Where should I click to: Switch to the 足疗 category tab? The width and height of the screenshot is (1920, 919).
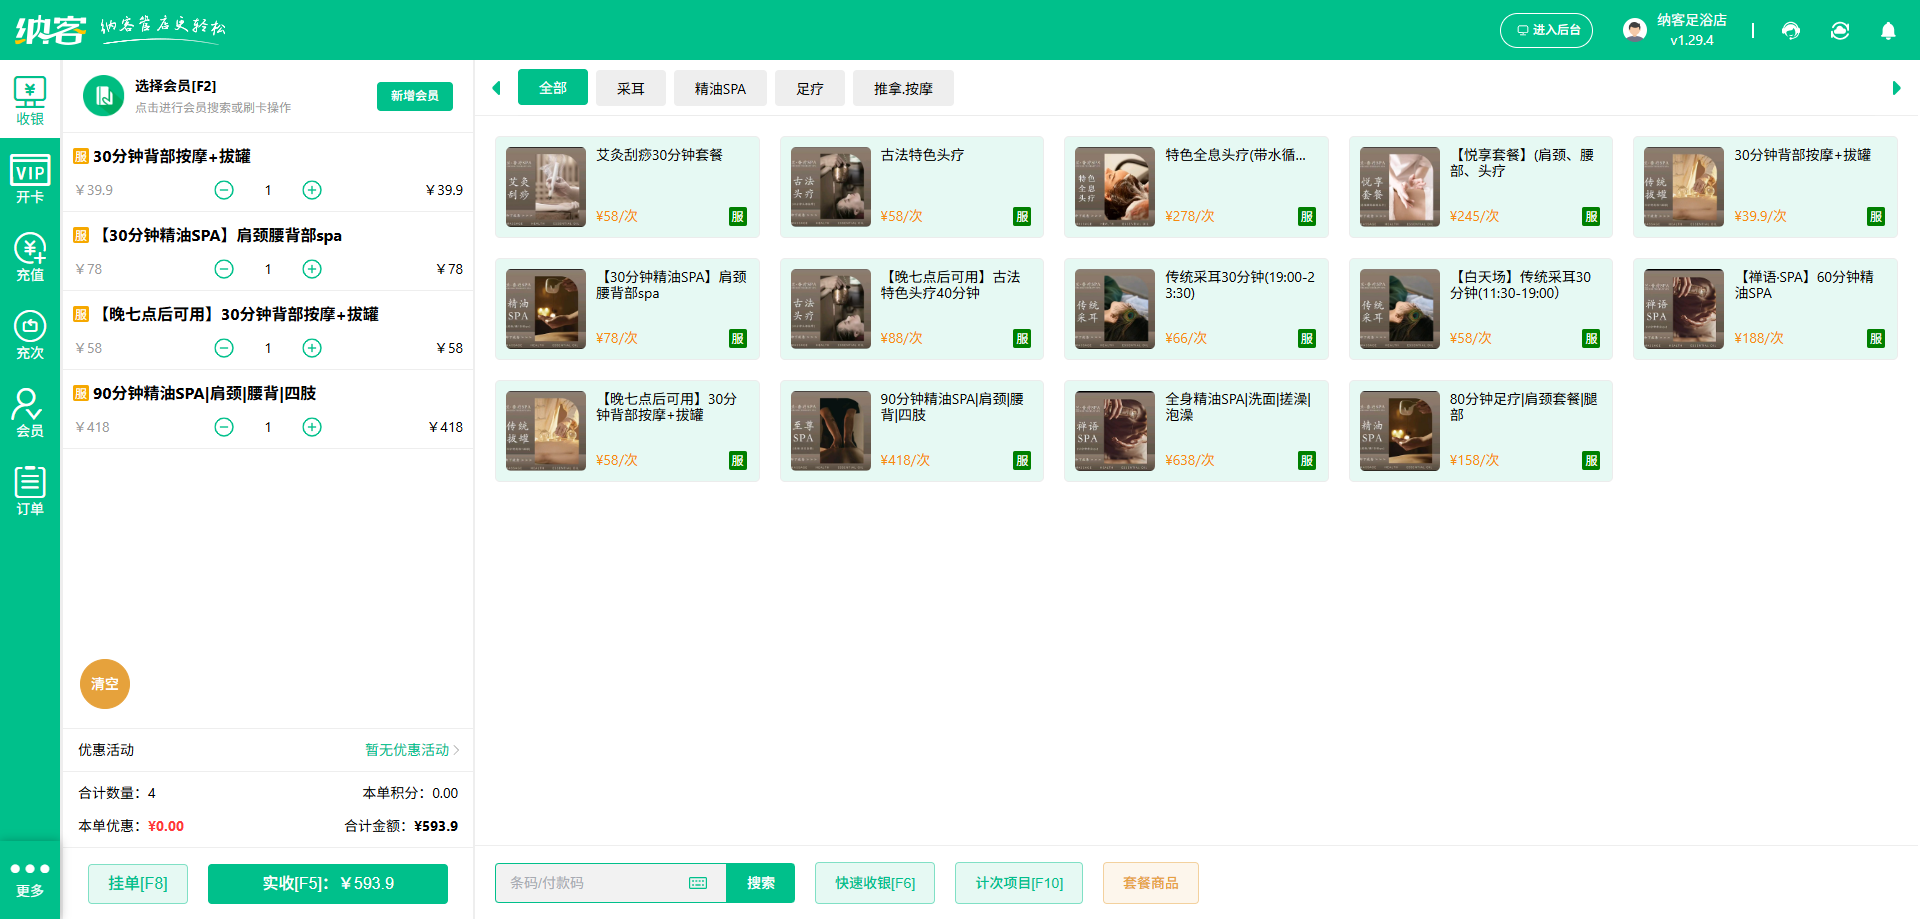pyautogui.click(x=810, y=88)
